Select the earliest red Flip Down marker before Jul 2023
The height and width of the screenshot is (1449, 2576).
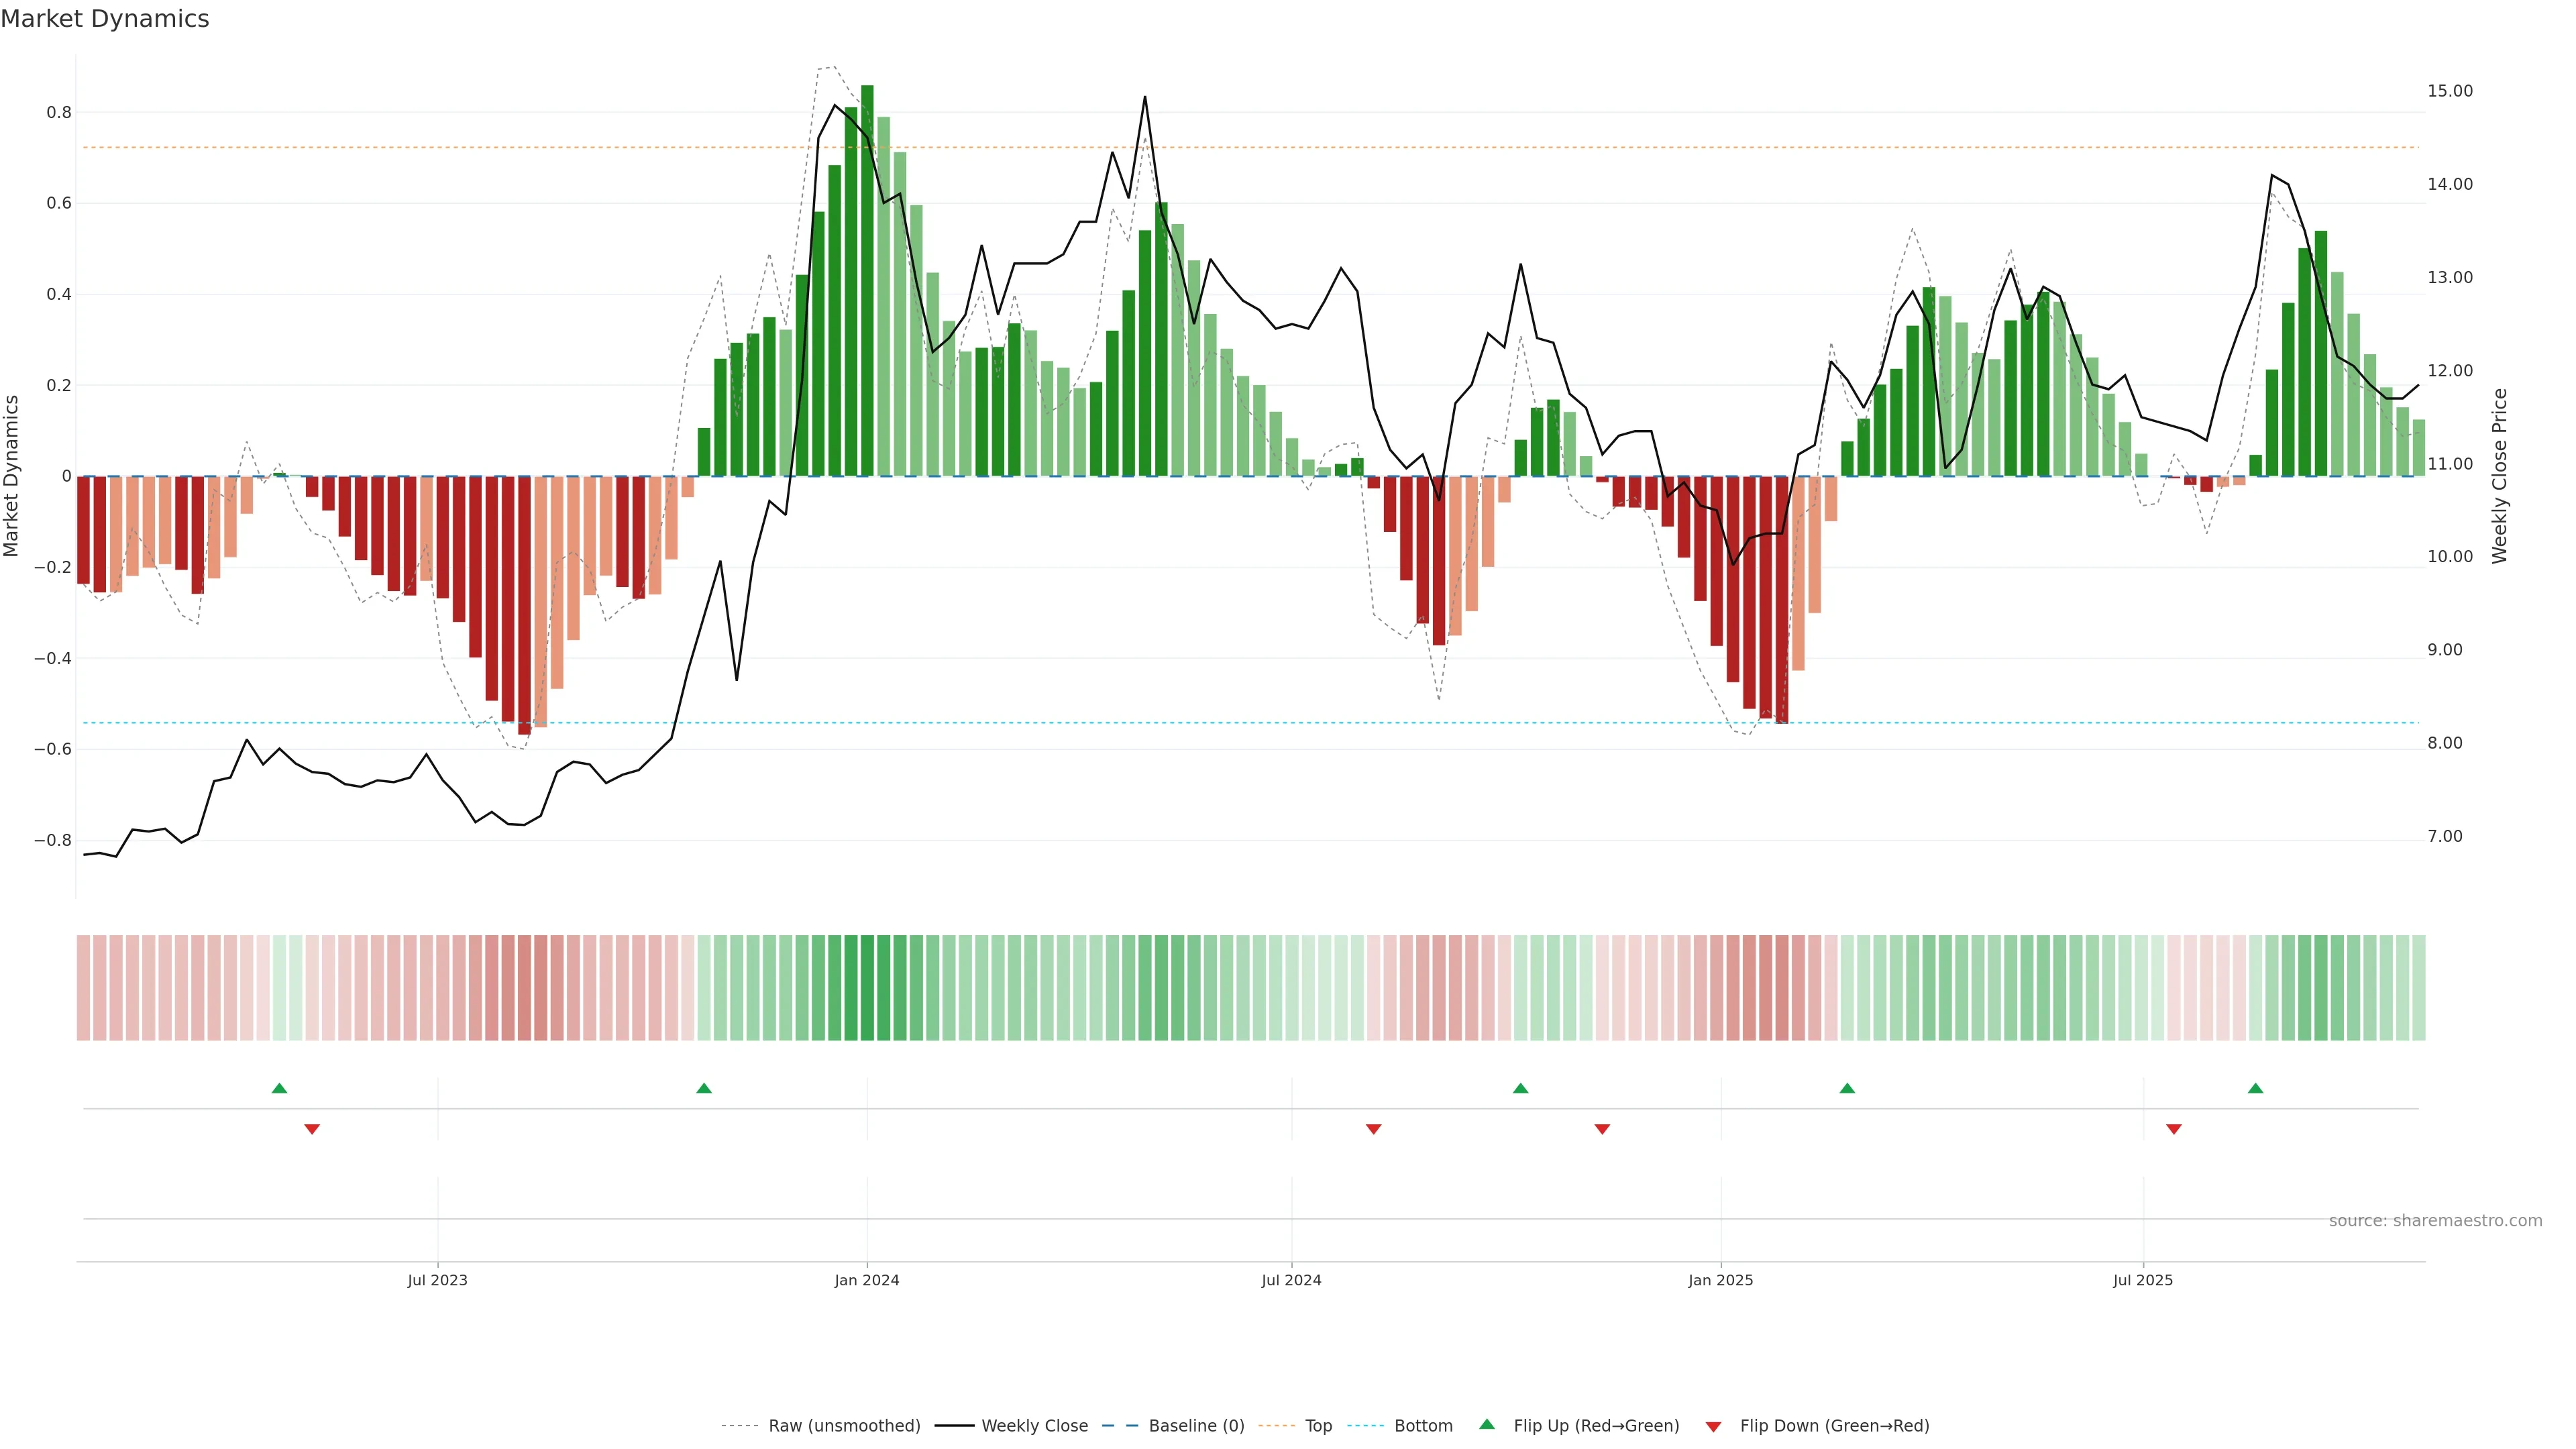click(312, 1129)
